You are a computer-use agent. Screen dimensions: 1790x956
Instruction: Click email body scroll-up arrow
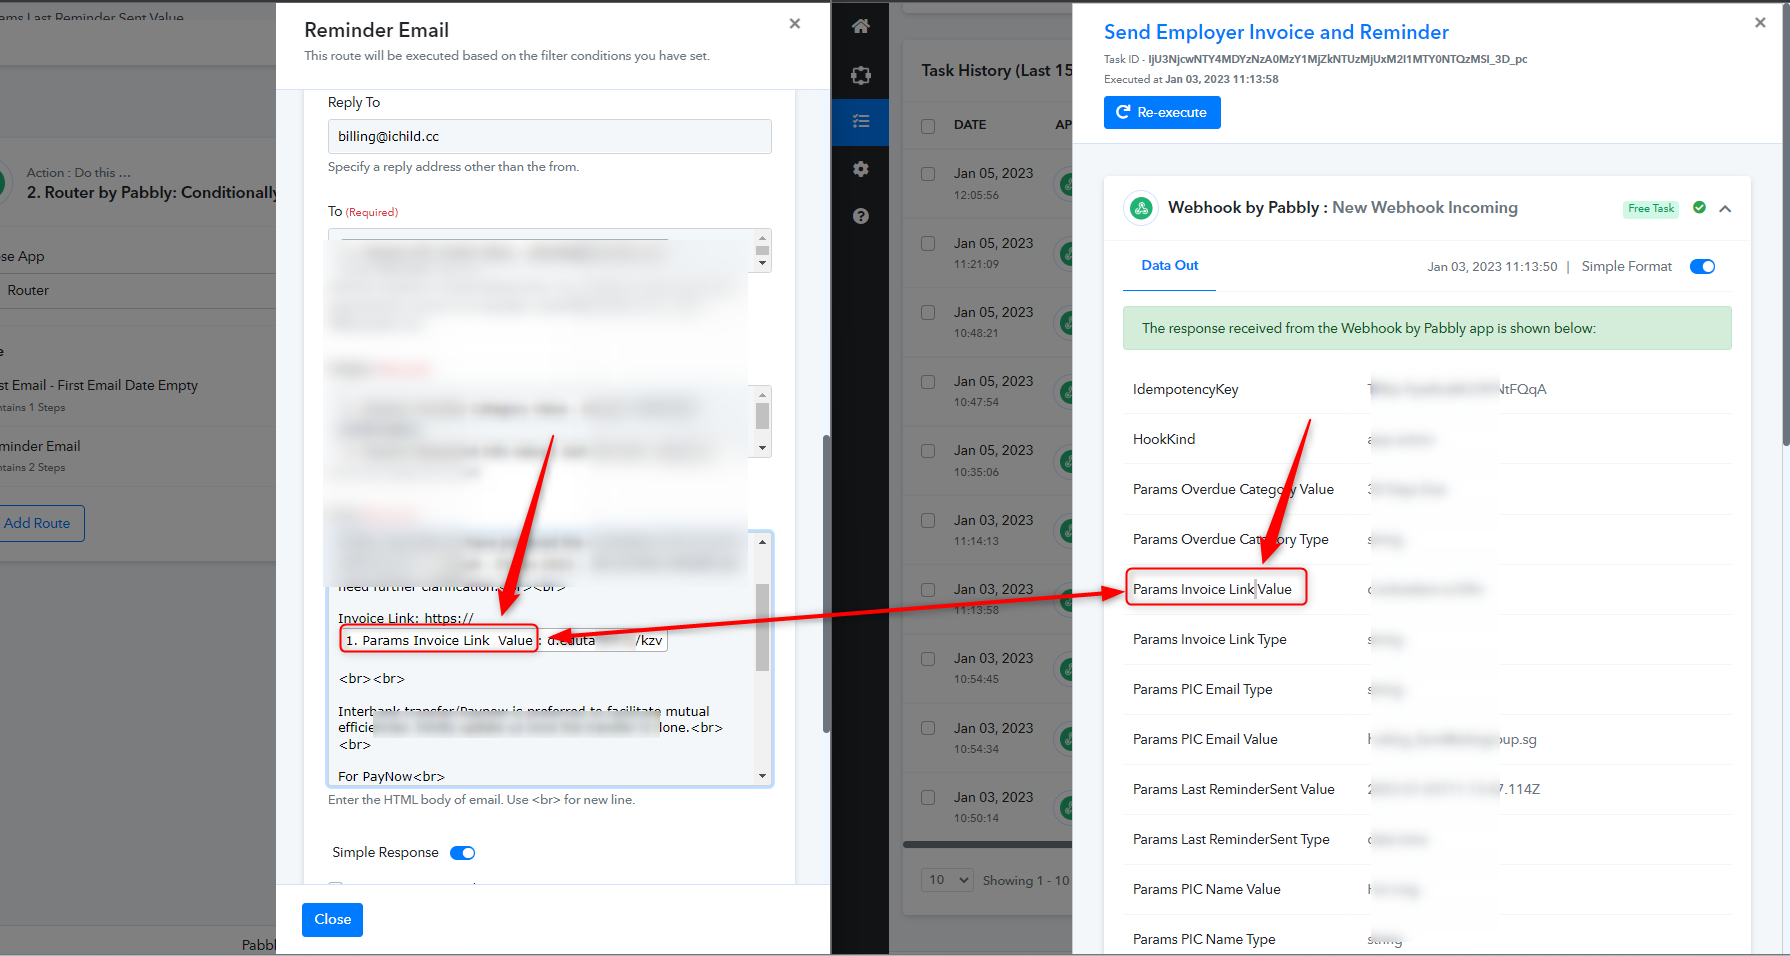[x=762, y=542]
